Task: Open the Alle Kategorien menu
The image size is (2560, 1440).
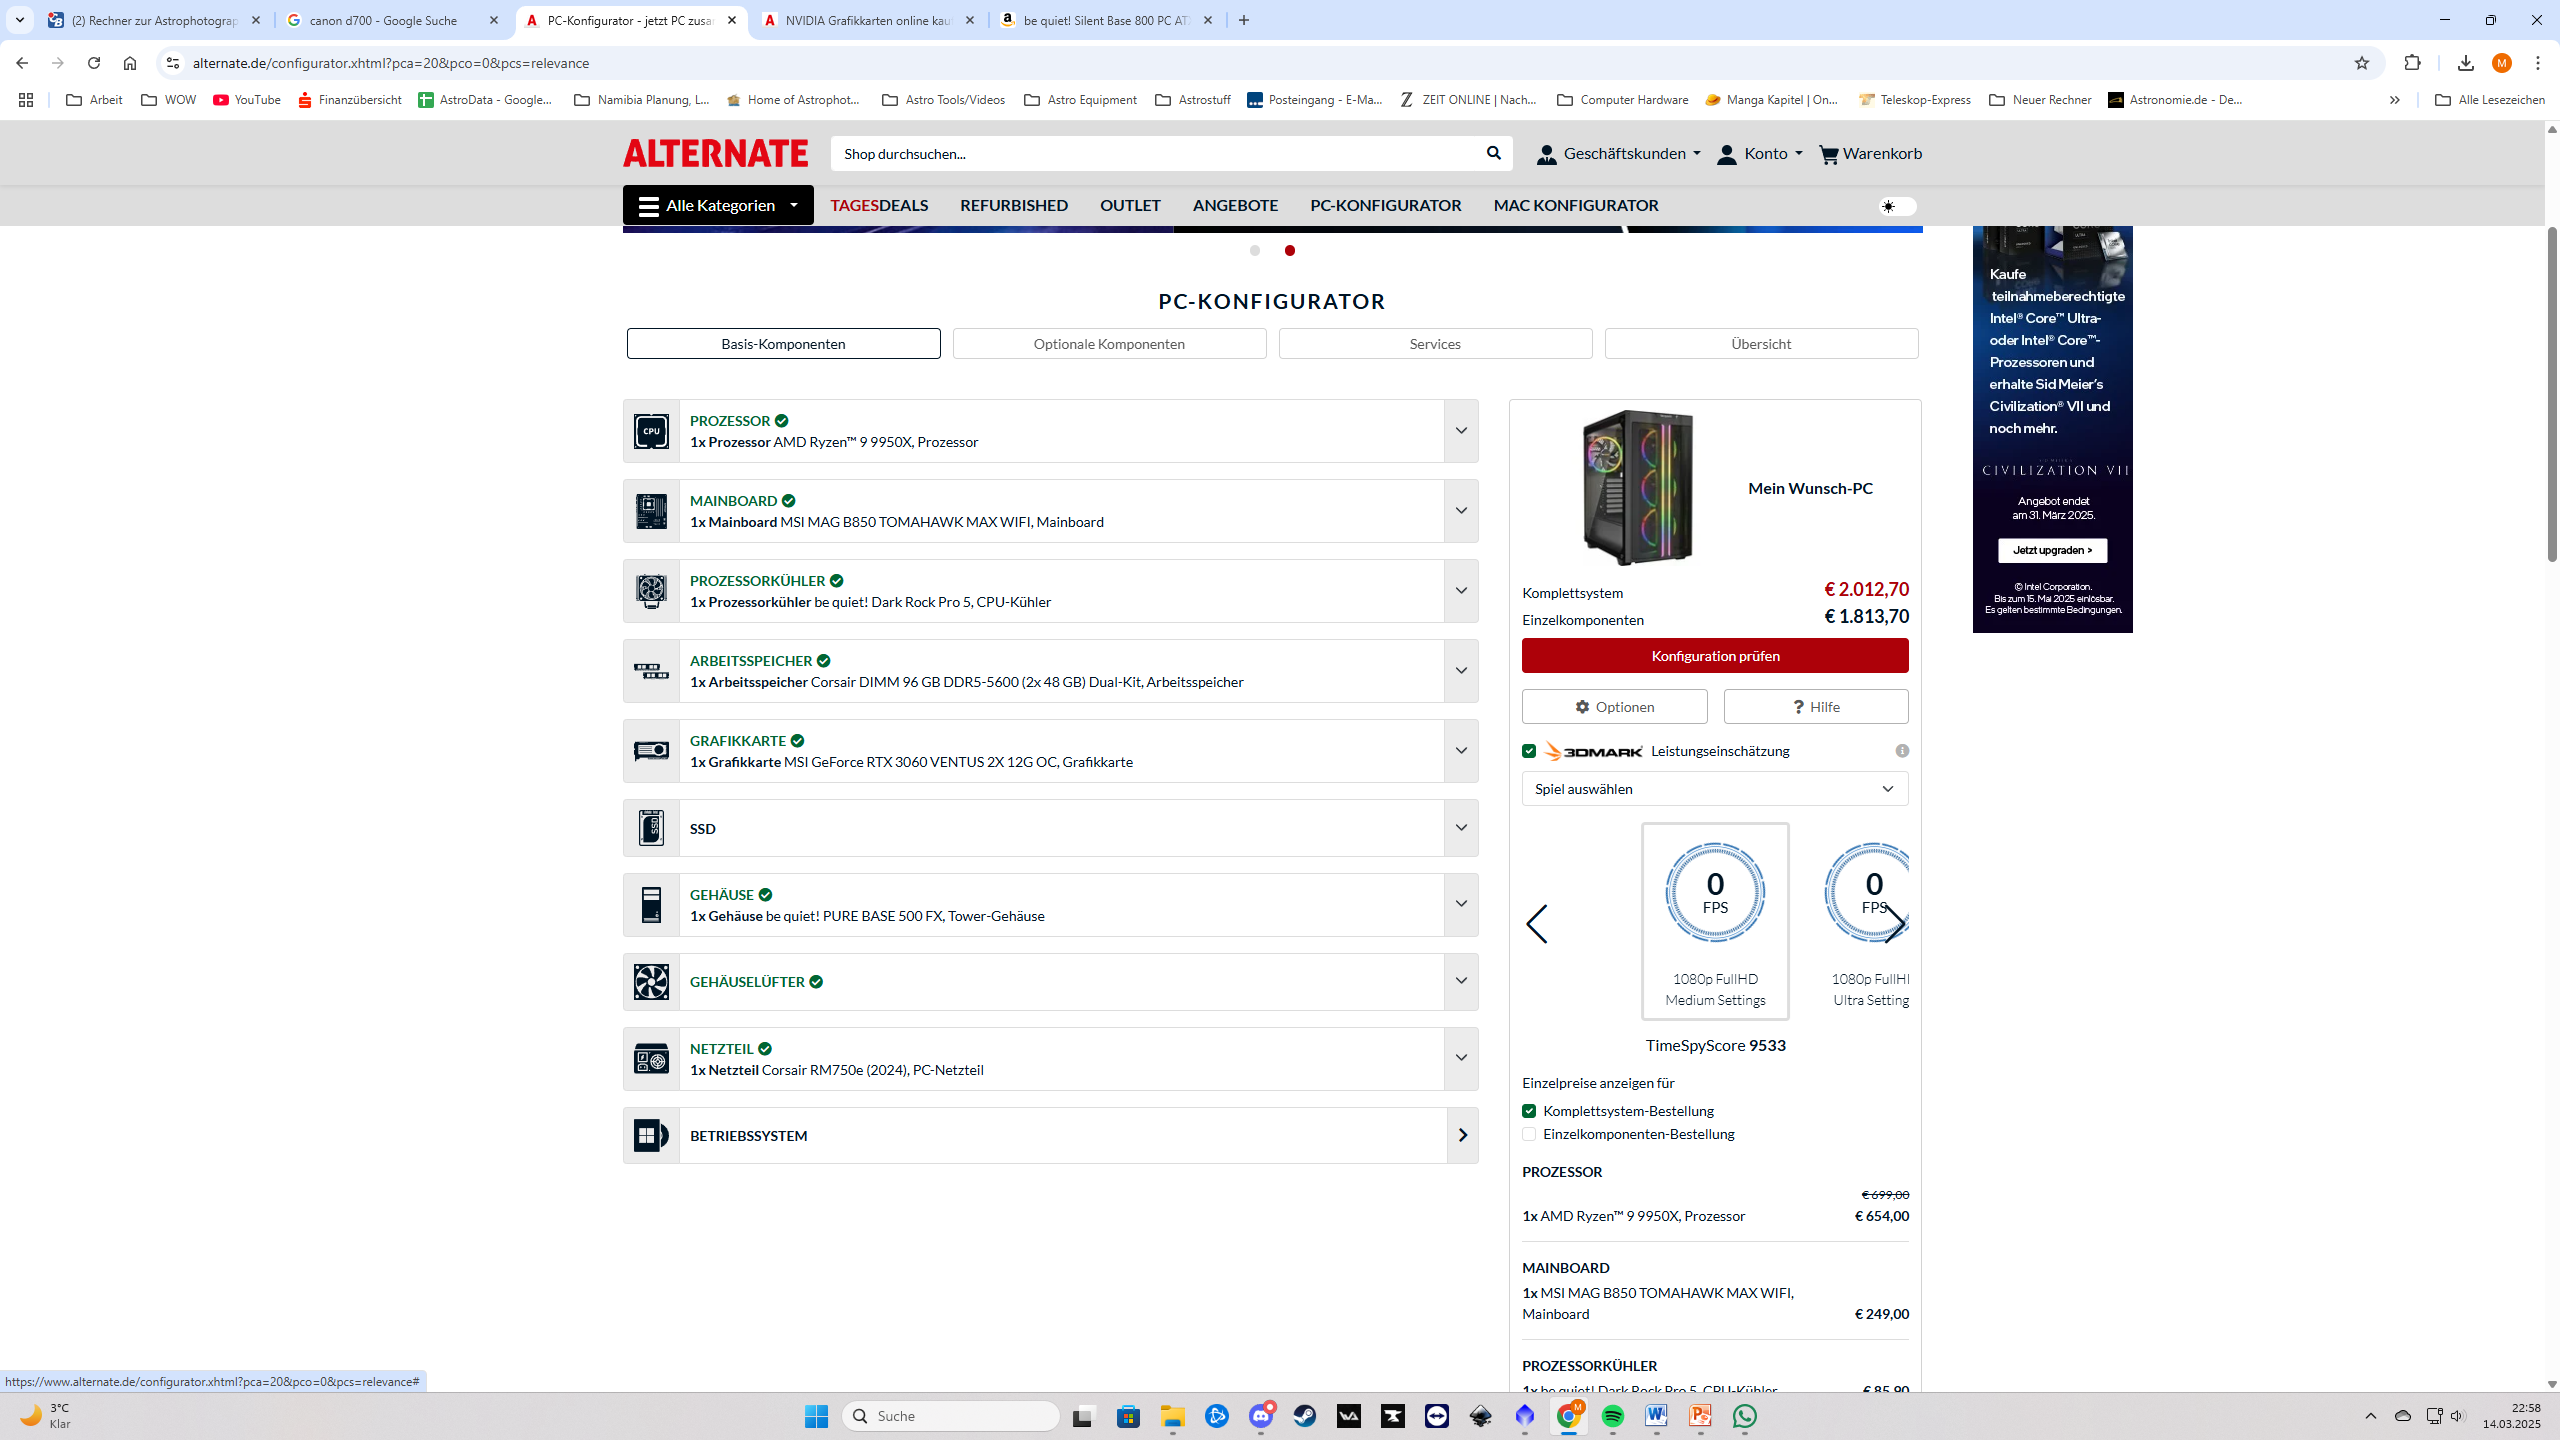Action: coord(717,205)
